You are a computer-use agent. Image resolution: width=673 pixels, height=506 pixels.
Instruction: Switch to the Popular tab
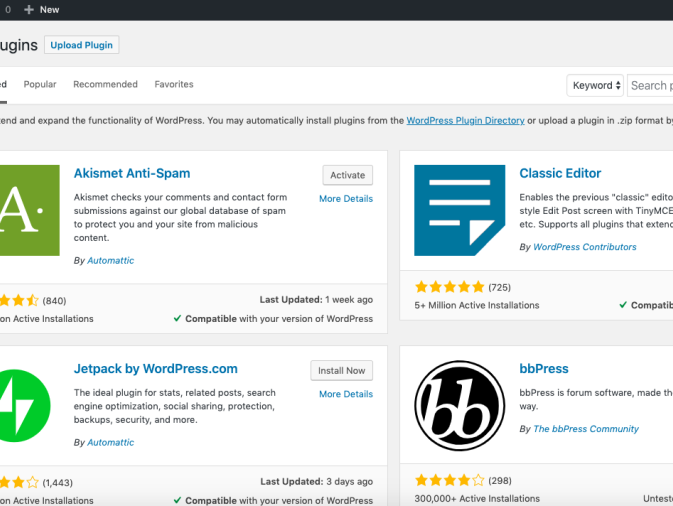(40, 84)
